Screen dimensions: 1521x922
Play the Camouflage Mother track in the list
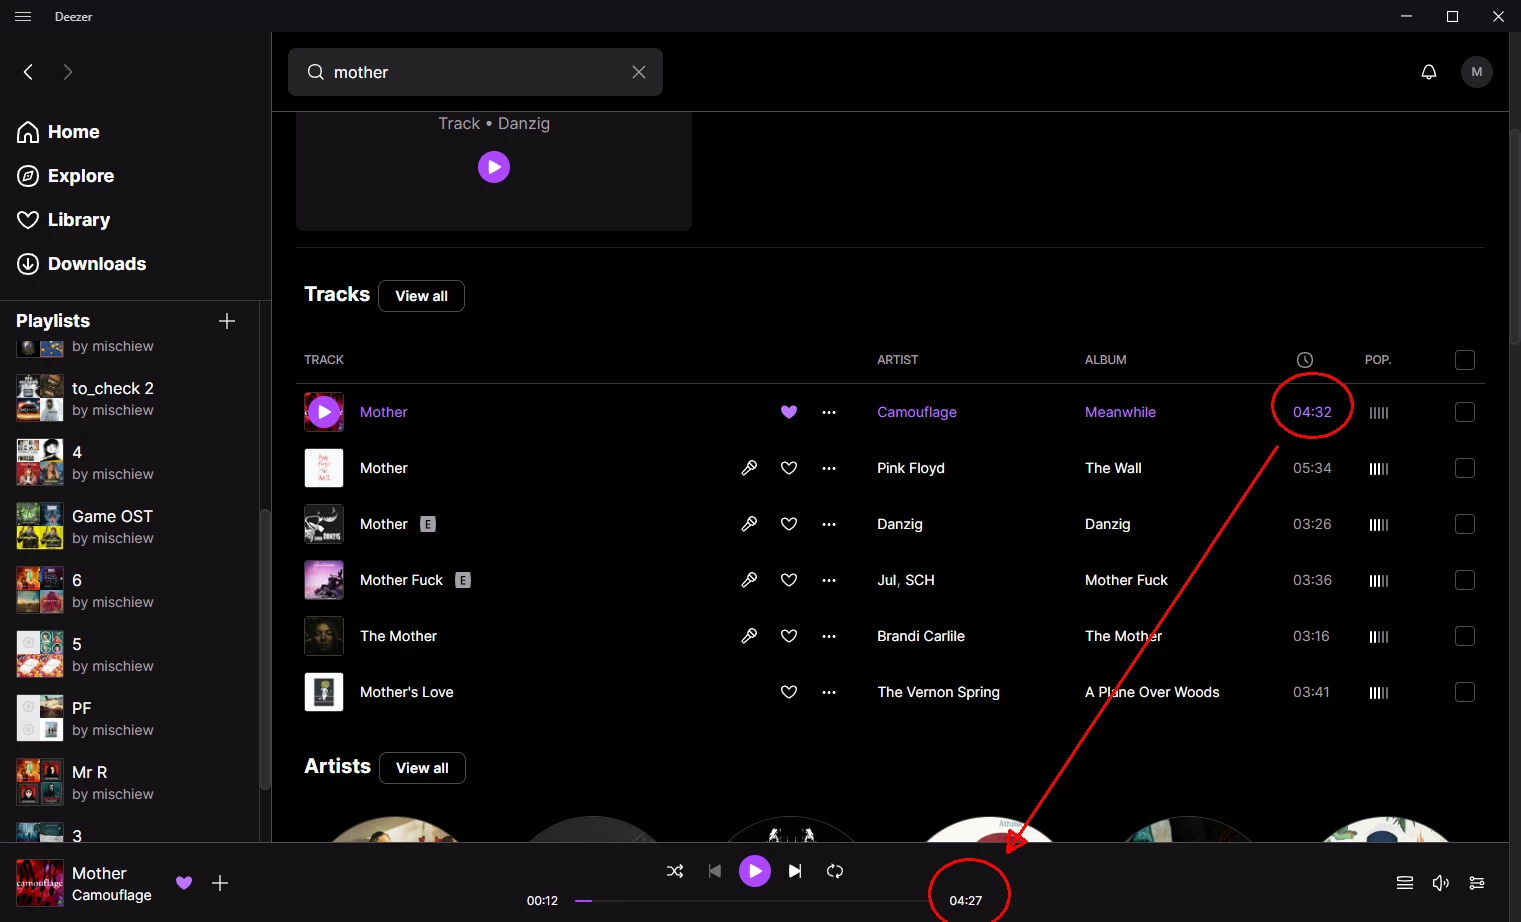(x=324, y=412)
